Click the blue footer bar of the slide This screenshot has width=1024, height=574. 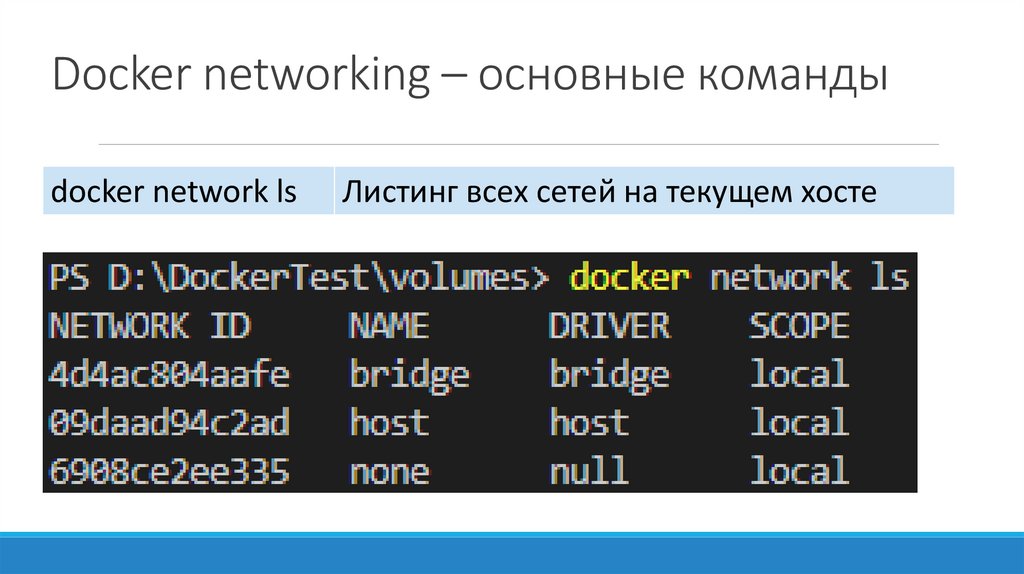512,553
